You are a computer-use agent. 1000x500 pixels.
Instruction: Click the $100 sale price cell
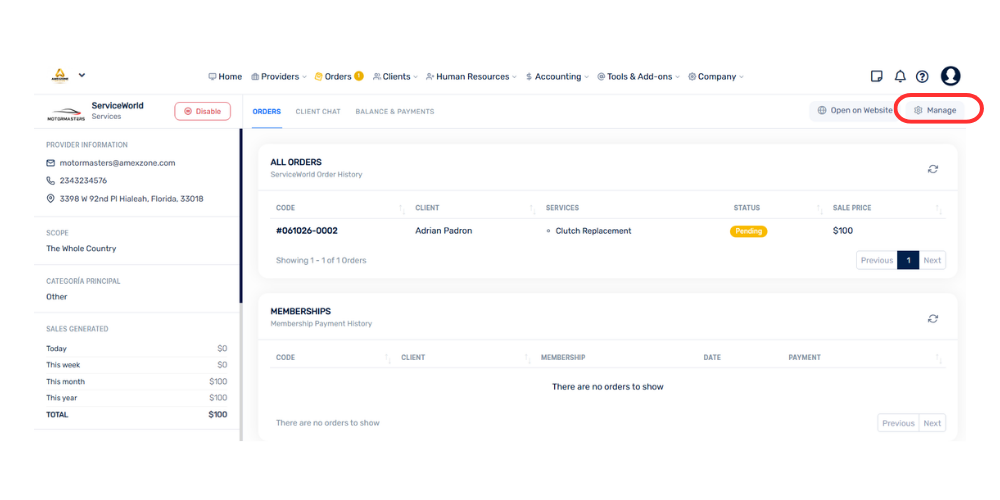coord(842,231)
